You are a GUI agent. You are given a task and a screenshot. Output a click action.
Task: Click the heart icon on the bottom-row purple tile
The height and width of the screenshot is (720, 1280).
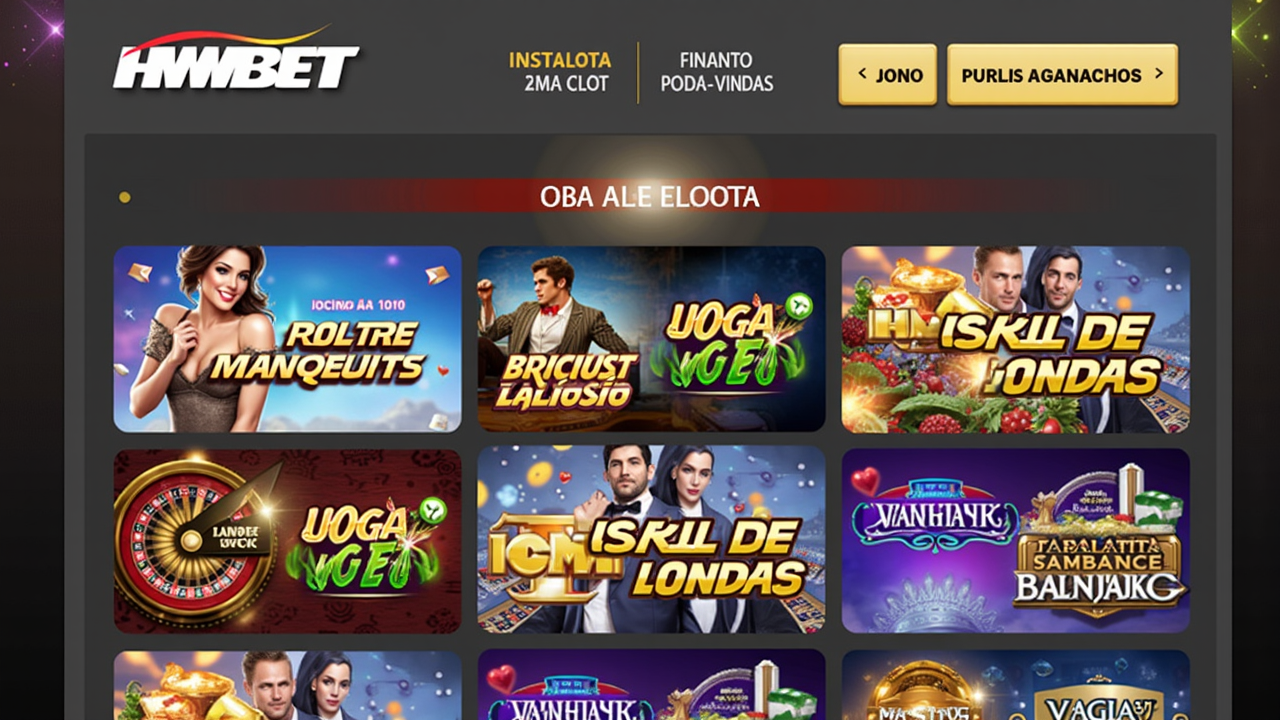pyautogui.click(x=501, y=679)
